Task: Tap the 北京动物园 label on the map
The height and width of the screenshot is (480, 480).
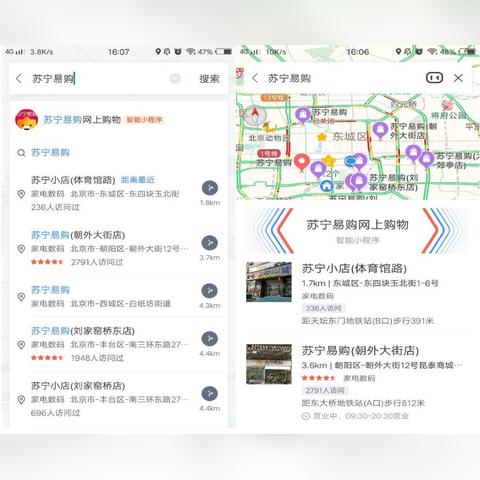Action: [x=269, y=138]
